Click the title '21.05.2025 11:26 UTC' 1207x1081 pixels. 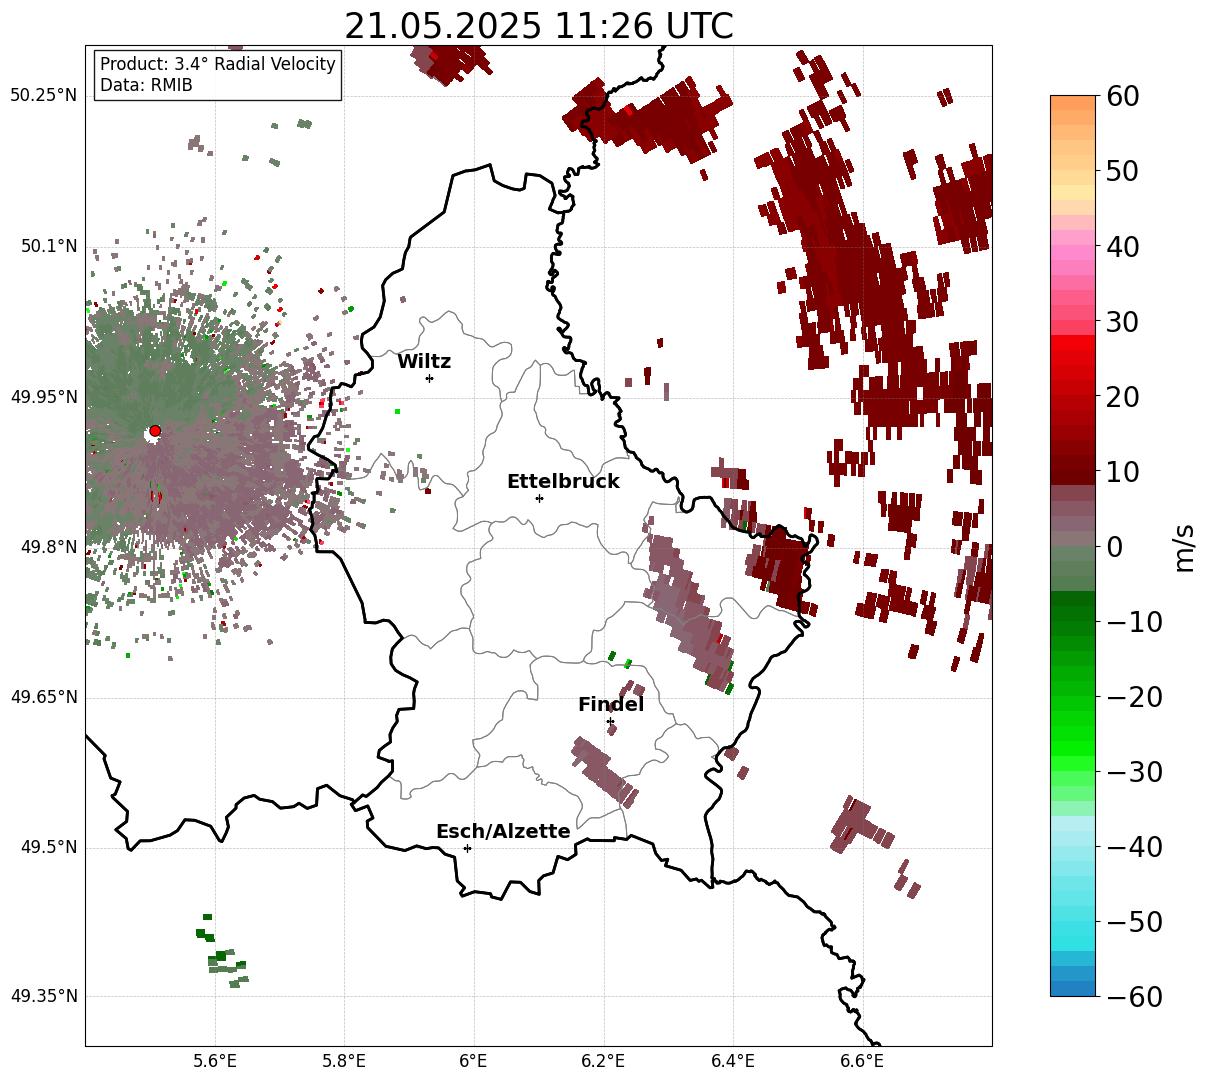(x=538, y=26)
